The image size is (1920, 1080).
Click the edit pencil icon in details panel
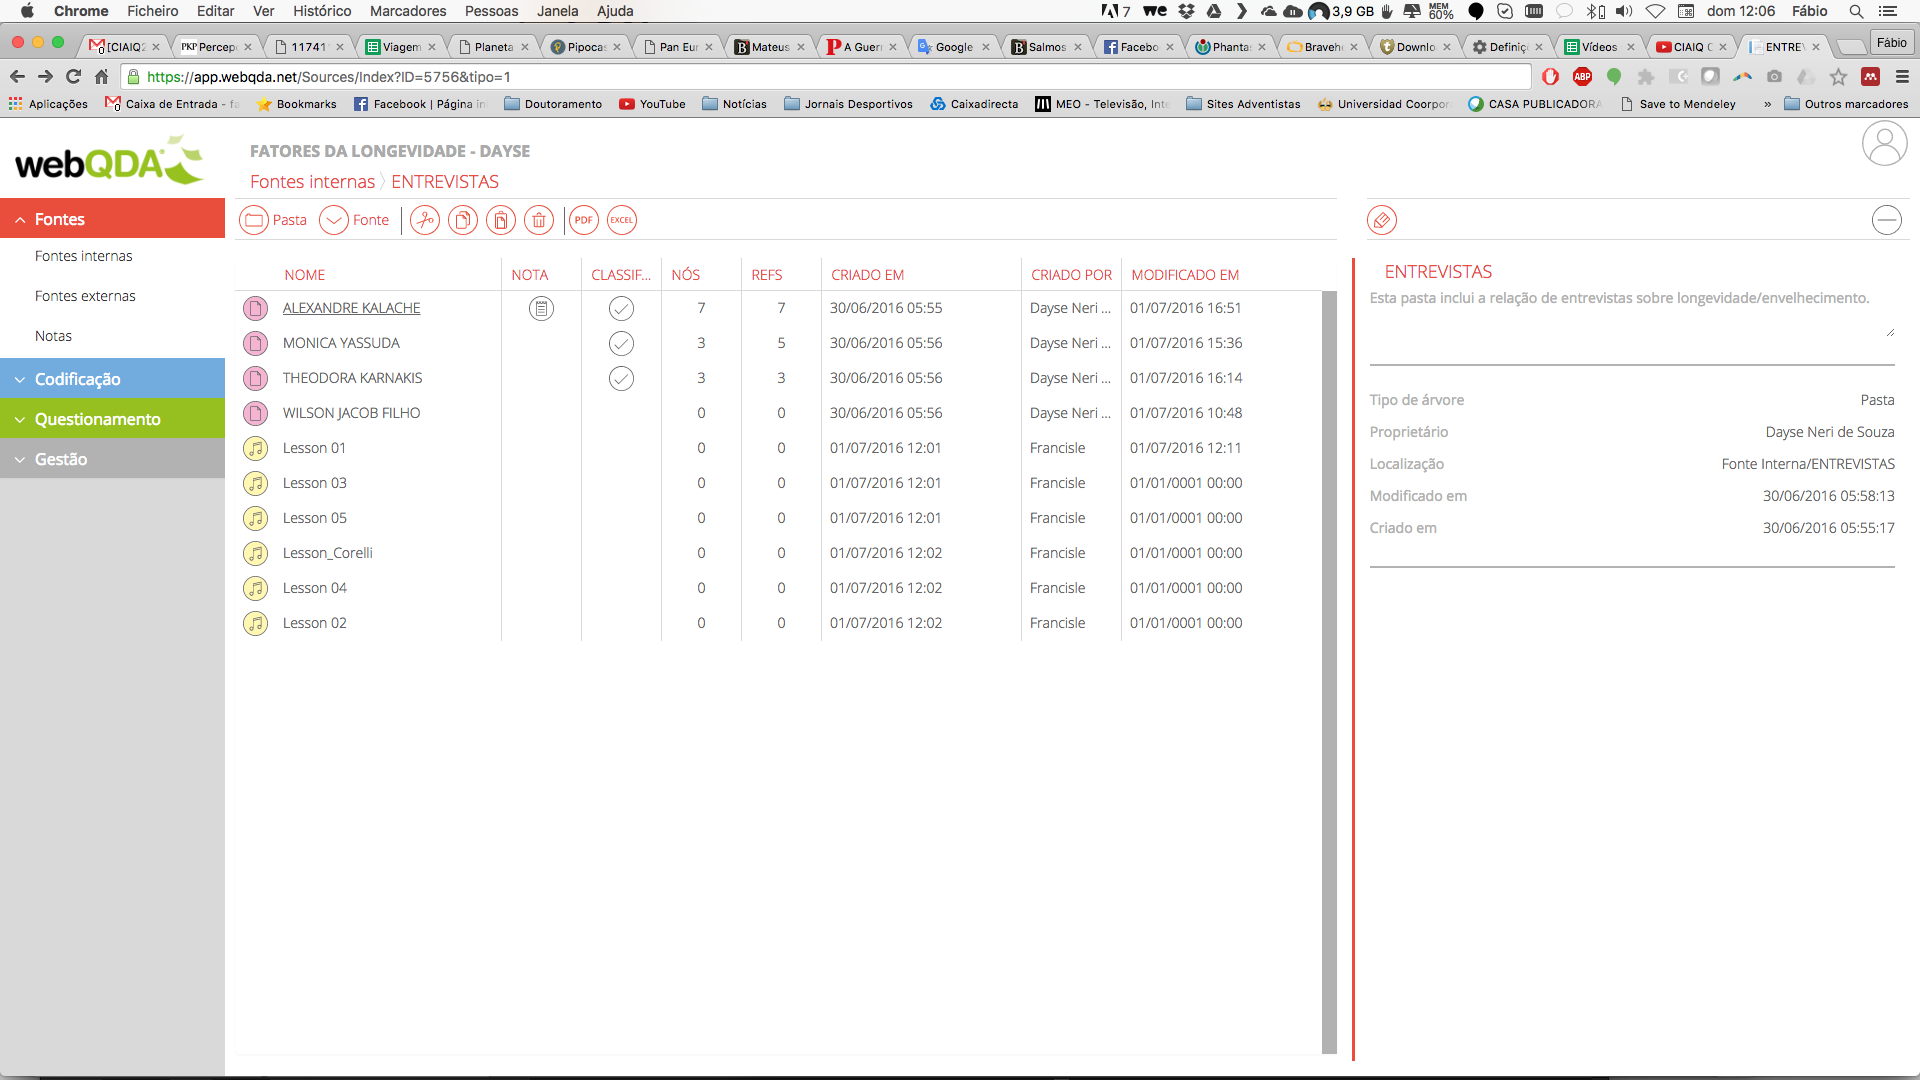click(x=1382, y=220)
